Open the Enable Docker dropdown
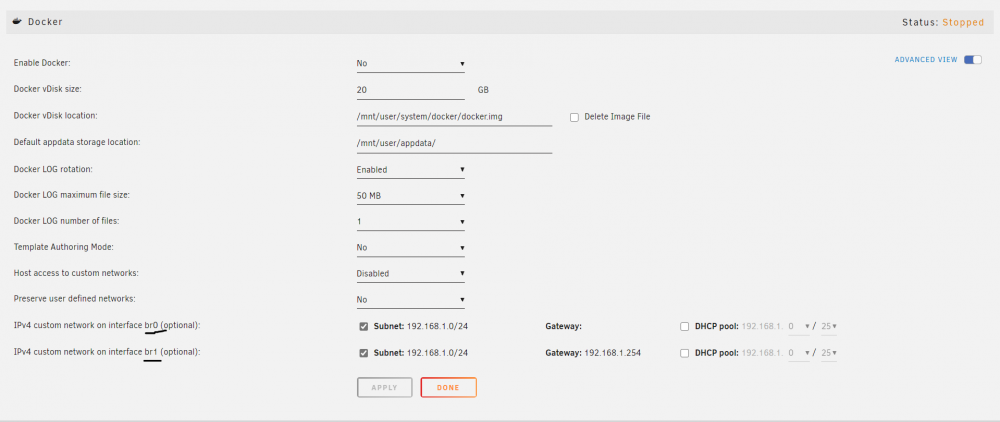The image size is (1000, 422). 411,64
